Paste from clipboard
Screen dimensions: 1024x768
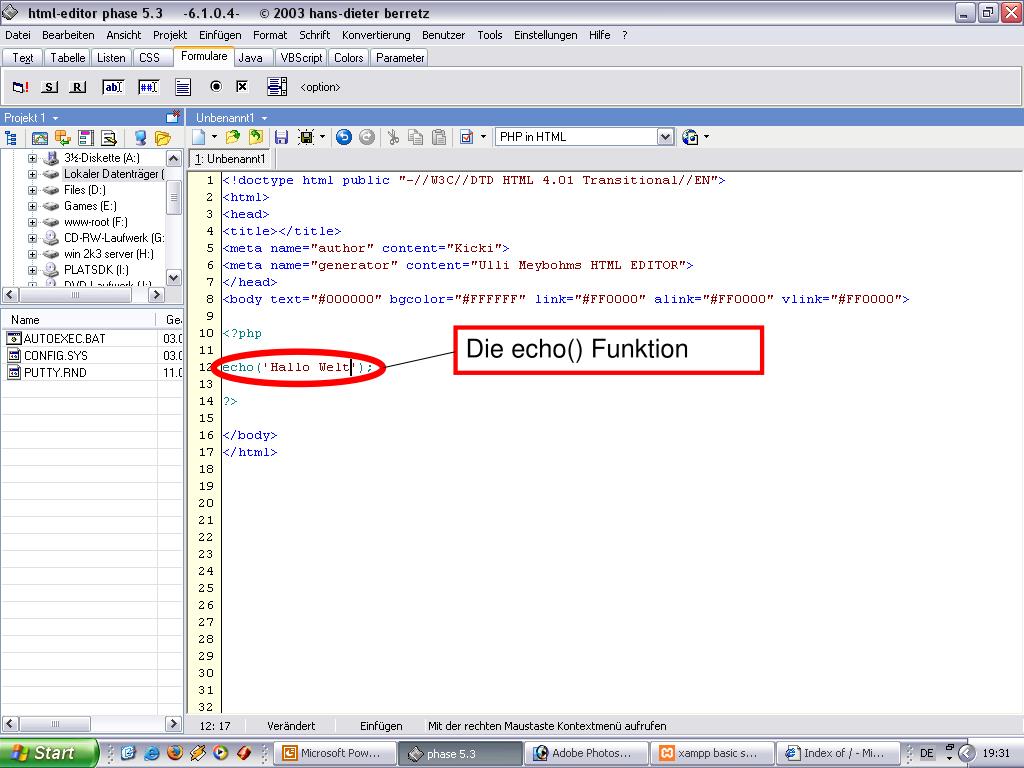[440, 136]
